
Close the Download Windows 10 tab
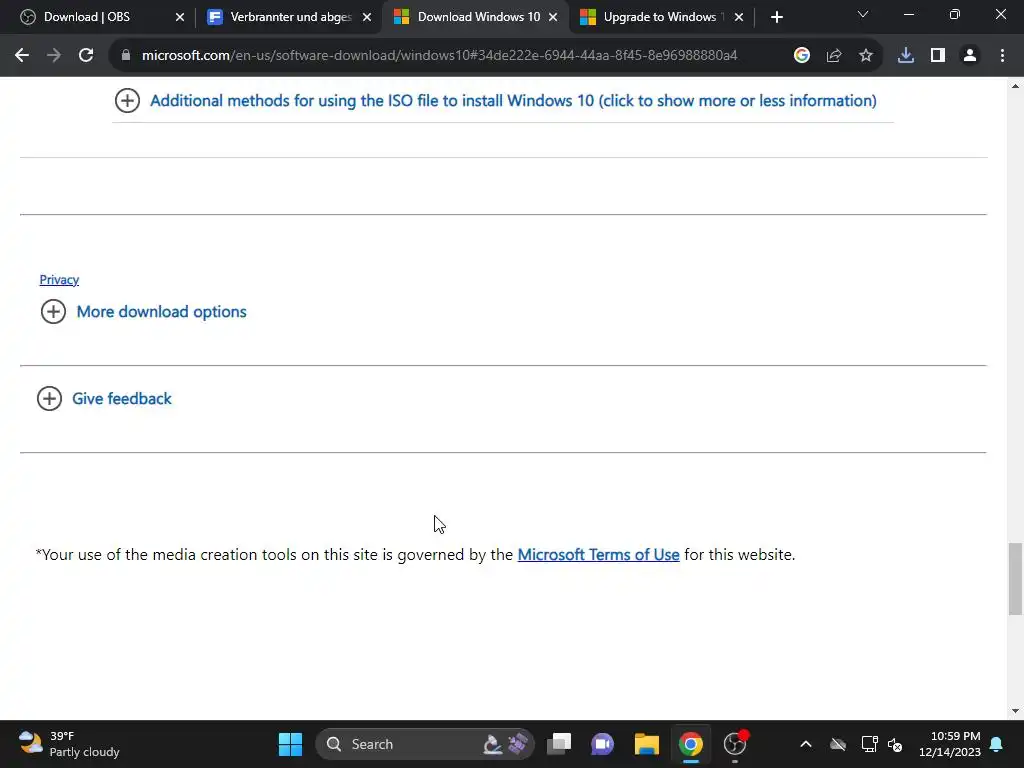pos(553,17)
